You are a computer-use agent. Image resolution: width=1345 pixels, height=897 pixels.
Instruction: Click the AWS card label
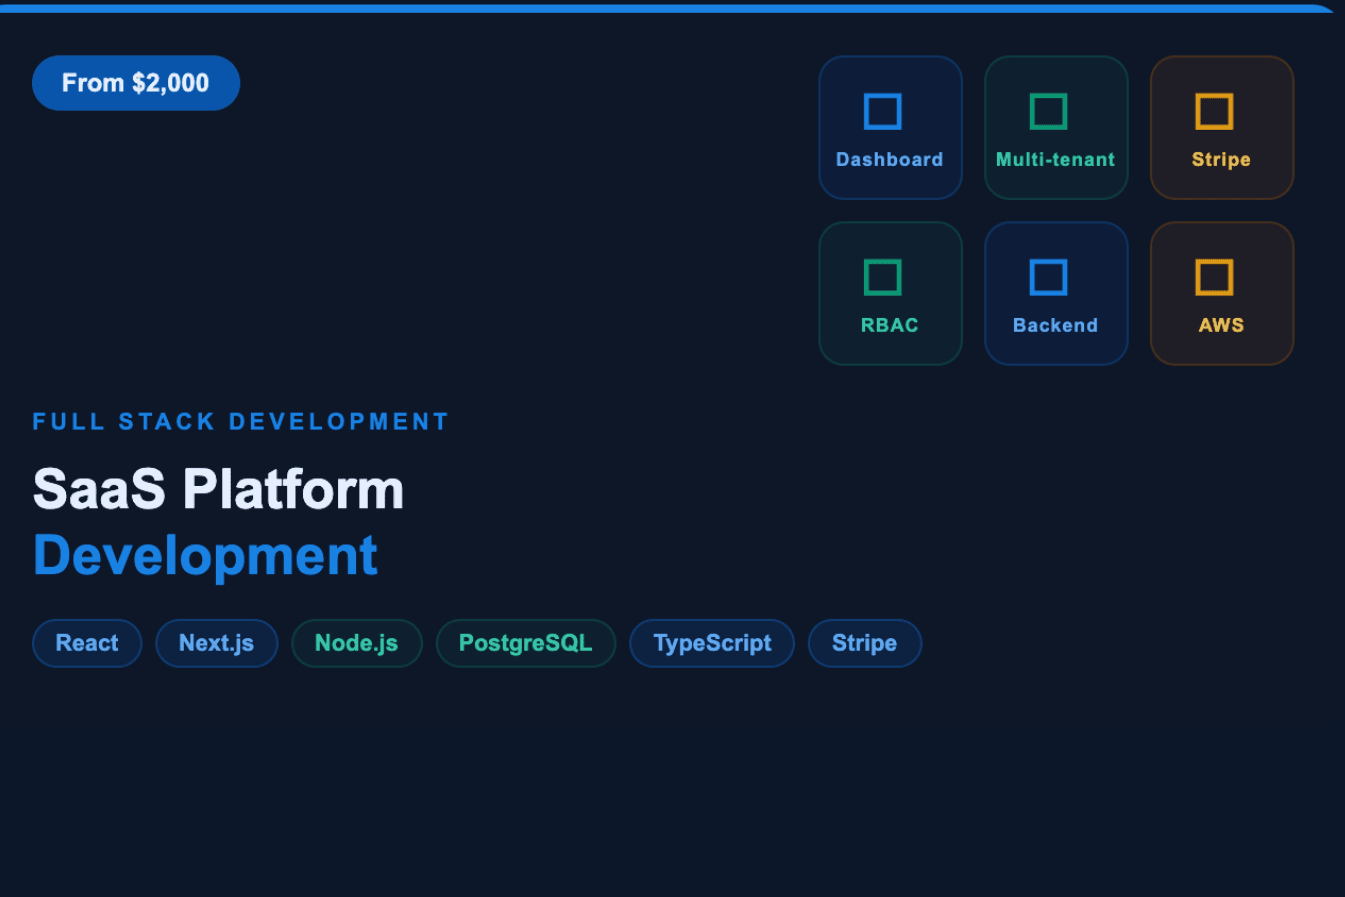(x=1221, y=325)
